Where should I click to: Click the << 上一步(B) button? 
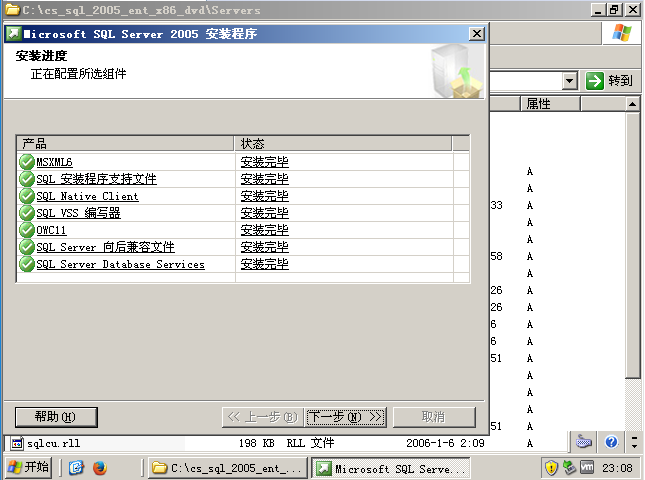pos(263,417)
